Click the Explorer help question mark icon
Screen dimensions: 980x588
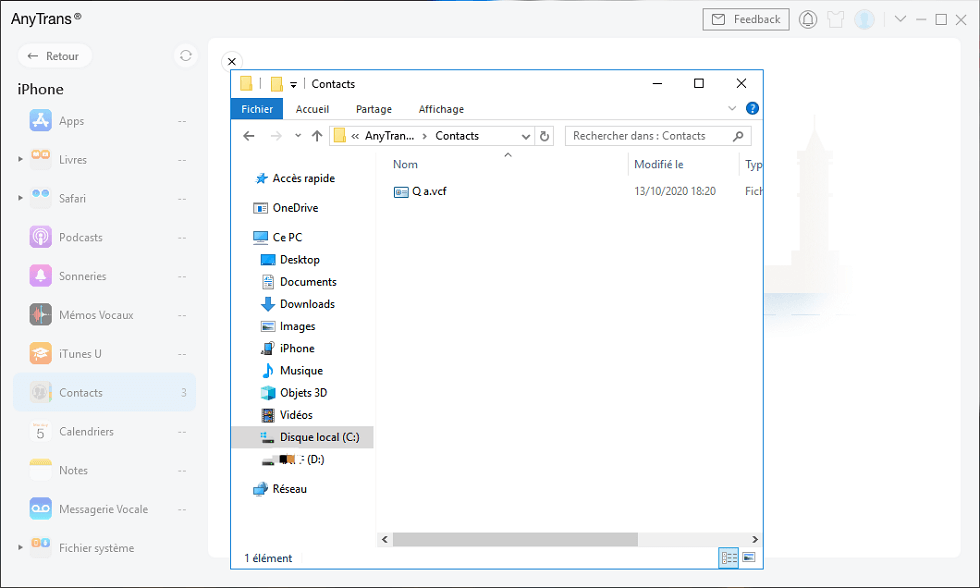(x=752, y=109)
